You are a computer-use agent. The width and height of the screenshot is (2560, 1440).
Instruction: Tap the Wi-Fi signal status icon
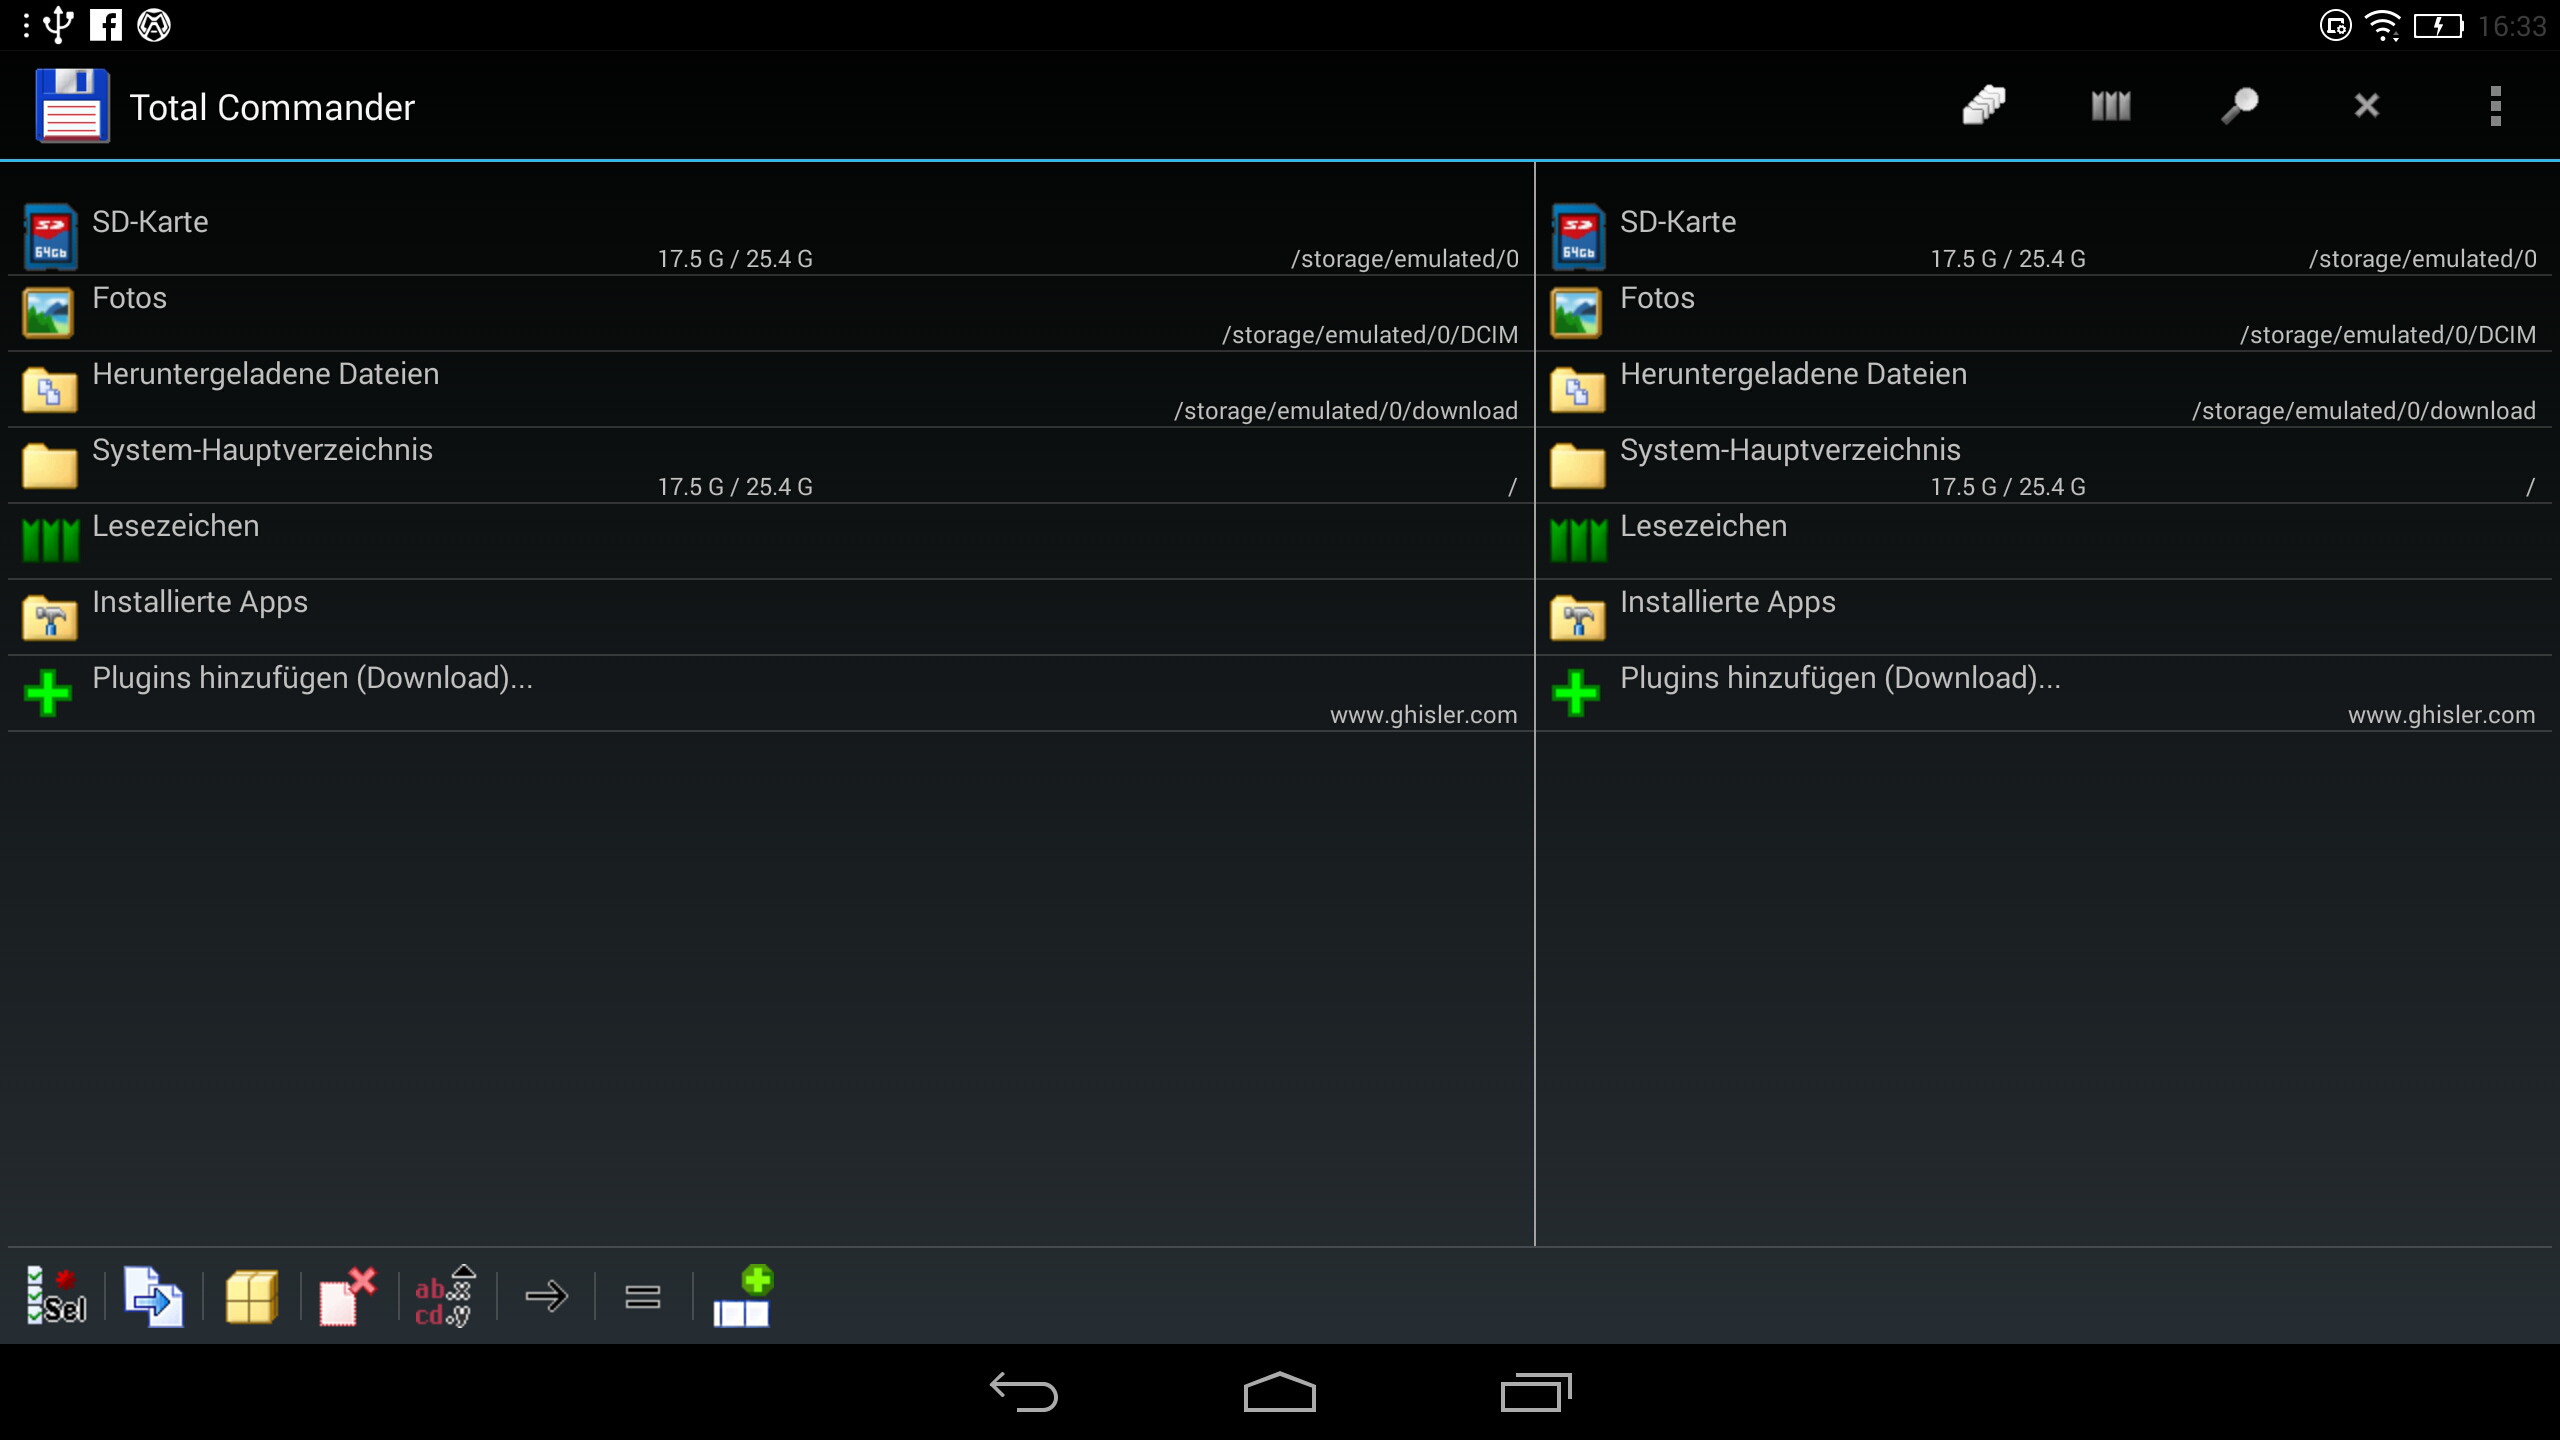point(2384,25)
